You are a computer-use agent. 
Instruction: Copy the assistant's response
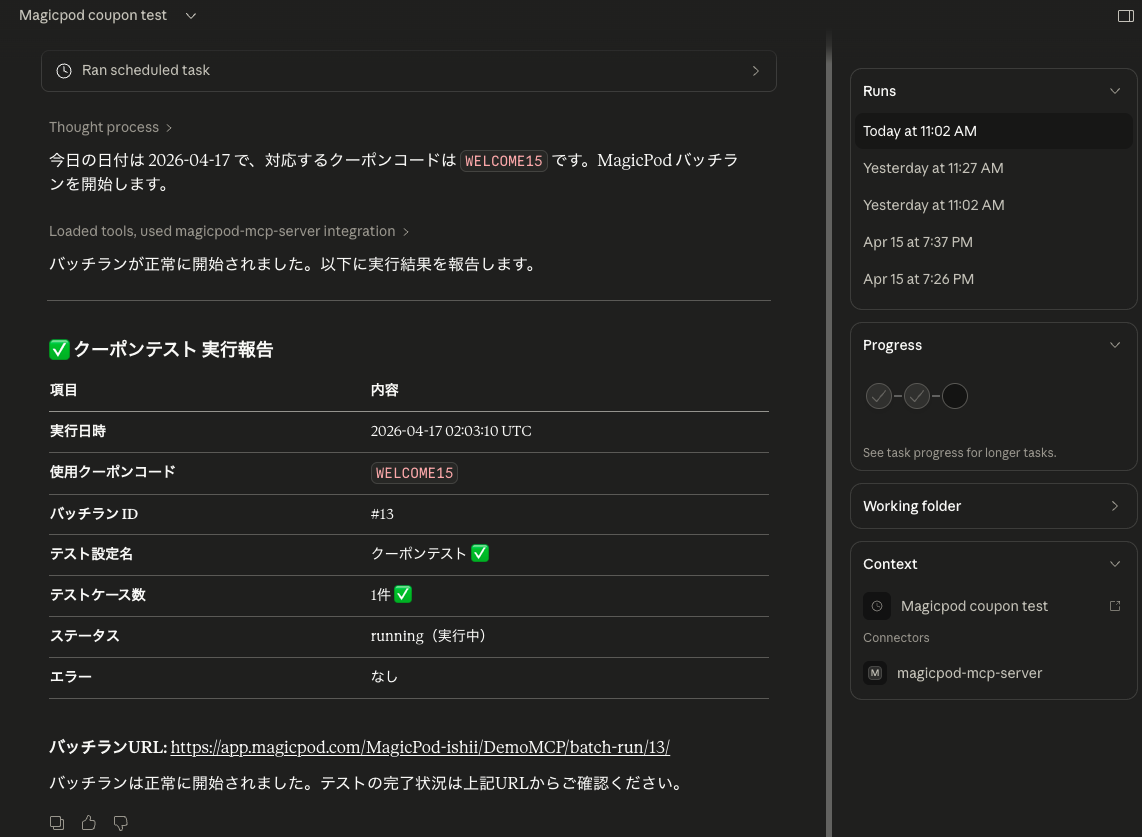(57, 822)
